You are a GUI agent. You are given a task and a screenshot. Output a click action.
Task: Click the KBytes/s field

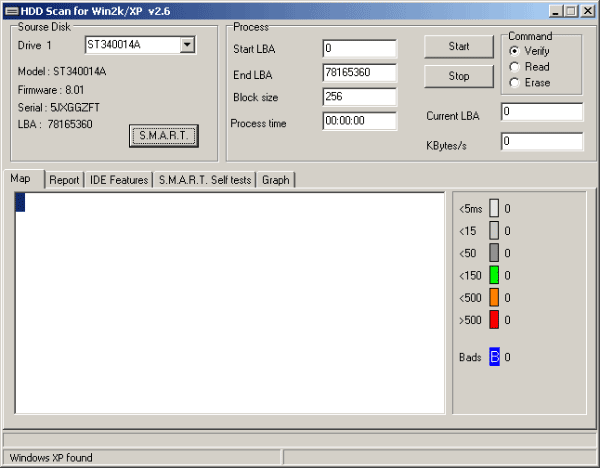pyautogui.click(x=542, y=142)
